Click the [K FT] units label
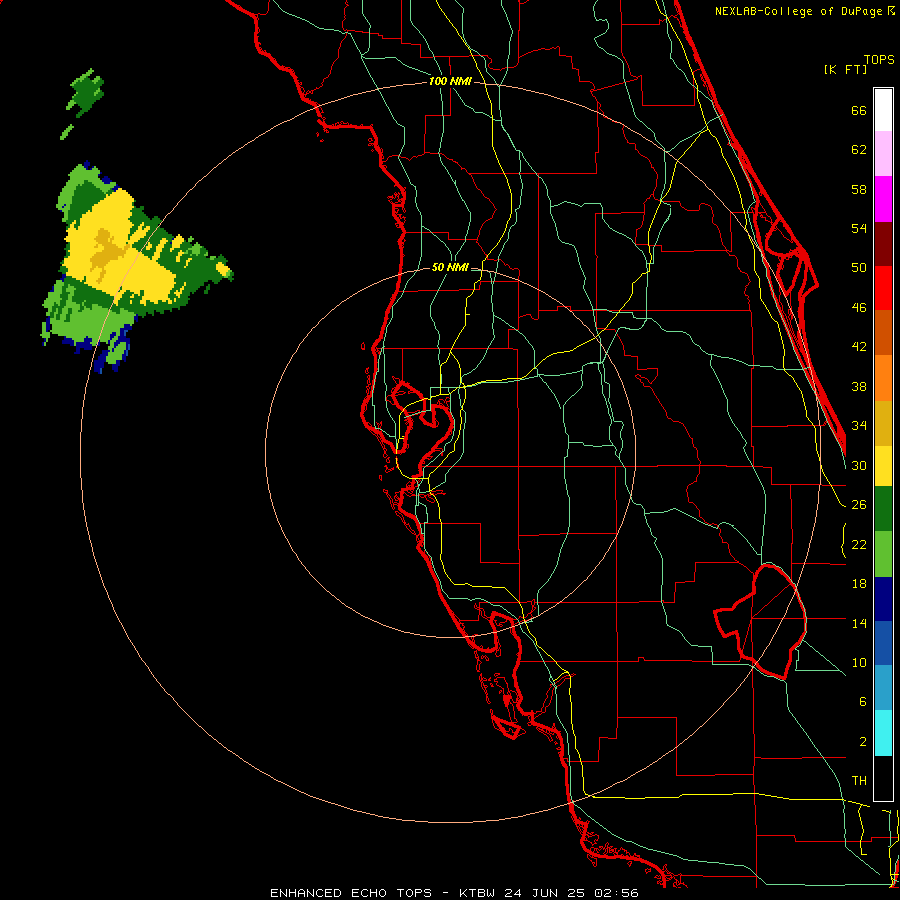 tap(845, 69)
